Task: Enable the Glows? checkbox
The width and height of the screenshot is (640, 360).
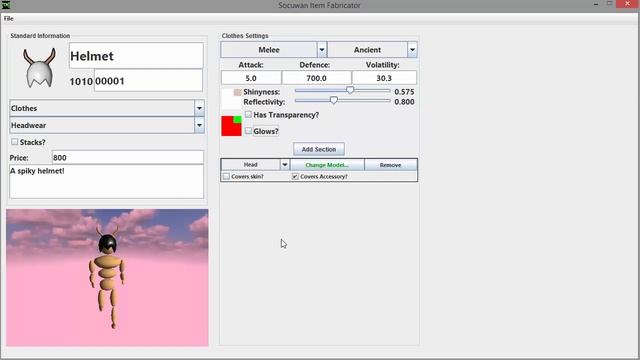Action: pyautogui.click(x=248, y=131)
